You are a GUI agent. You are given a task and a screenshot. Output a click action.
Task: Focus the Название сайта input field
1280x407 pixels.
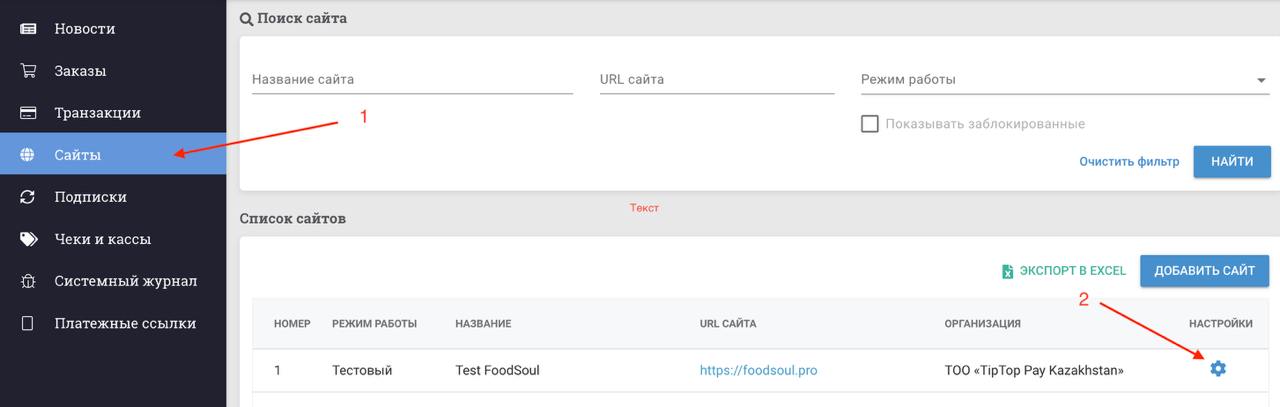(x=412, y=80)
